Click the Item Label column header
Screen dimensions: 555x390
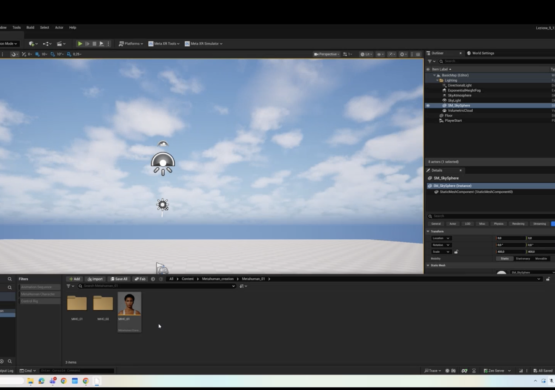[441, 69]
